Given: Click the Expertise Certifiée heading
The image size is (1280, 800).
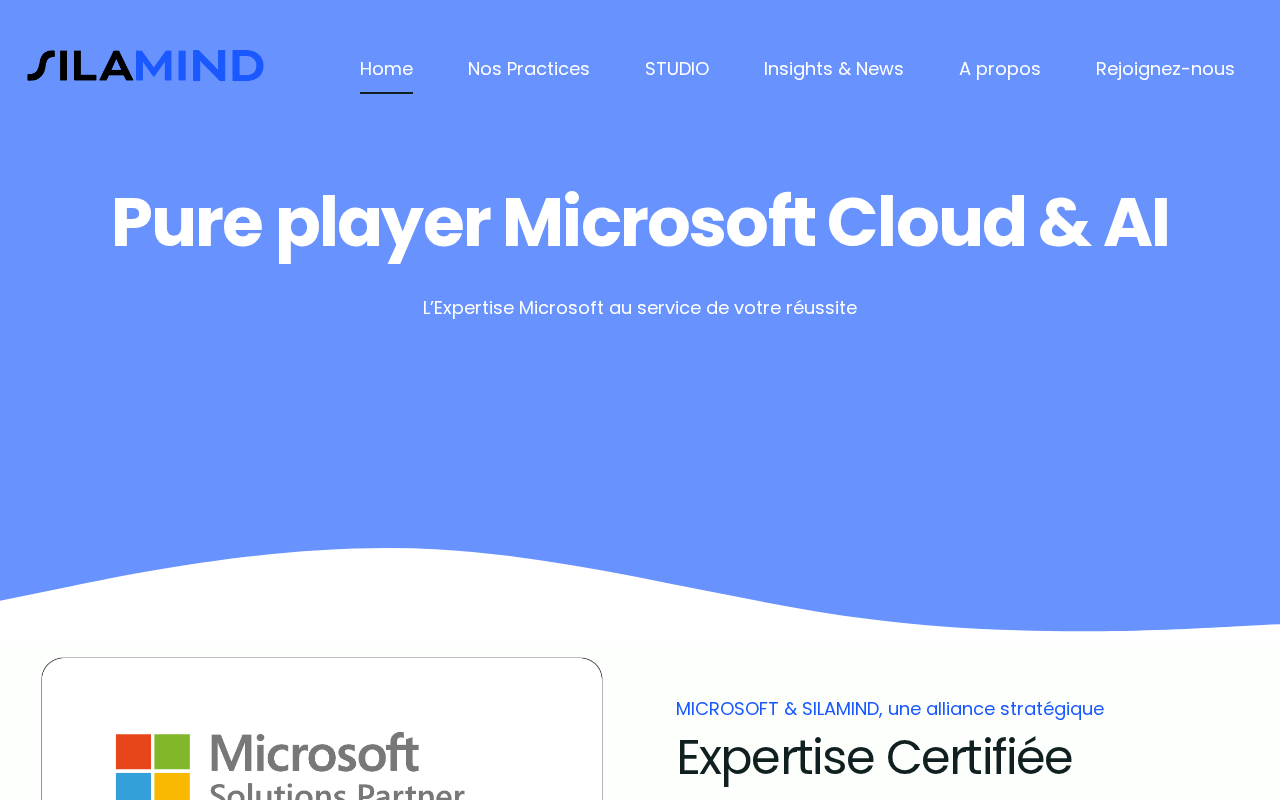Looking at the screenshot, I should (x=874, y=757).
